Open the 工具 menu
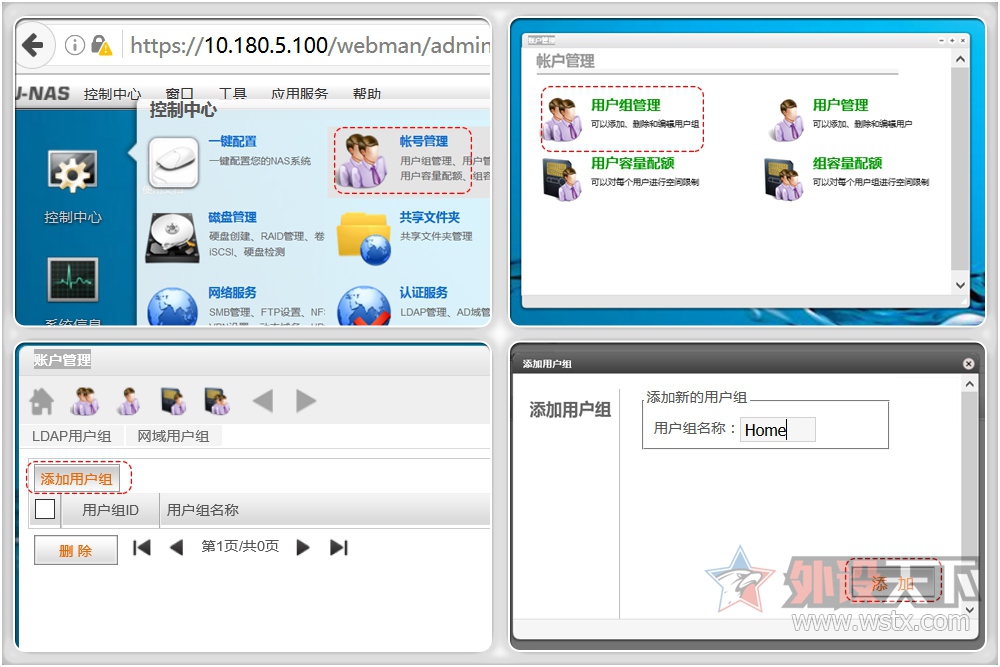 [233, 94]
